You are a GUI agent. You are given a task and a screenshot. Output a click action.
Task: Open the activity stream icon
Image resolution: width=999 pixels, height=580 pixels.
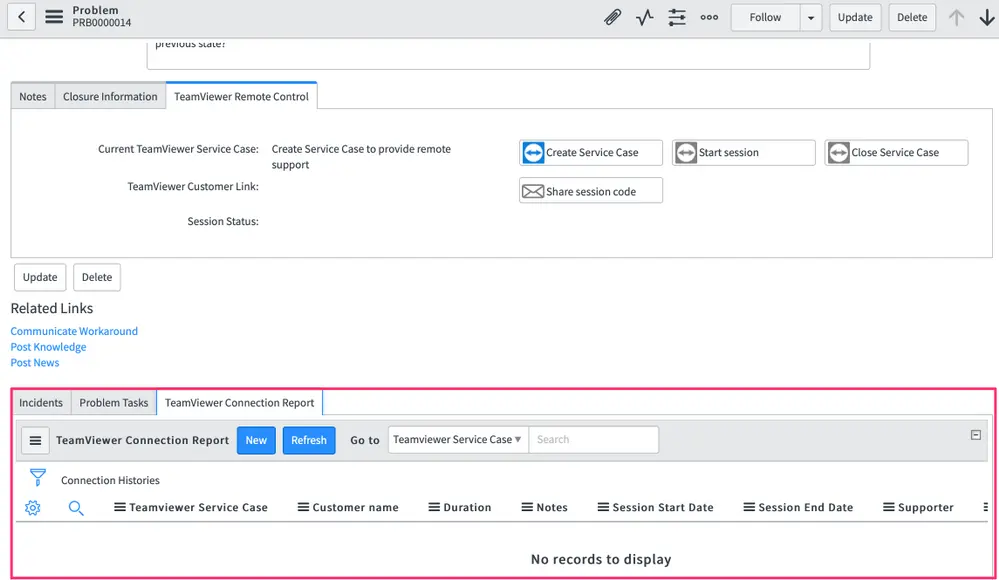[x=645, y=17]
